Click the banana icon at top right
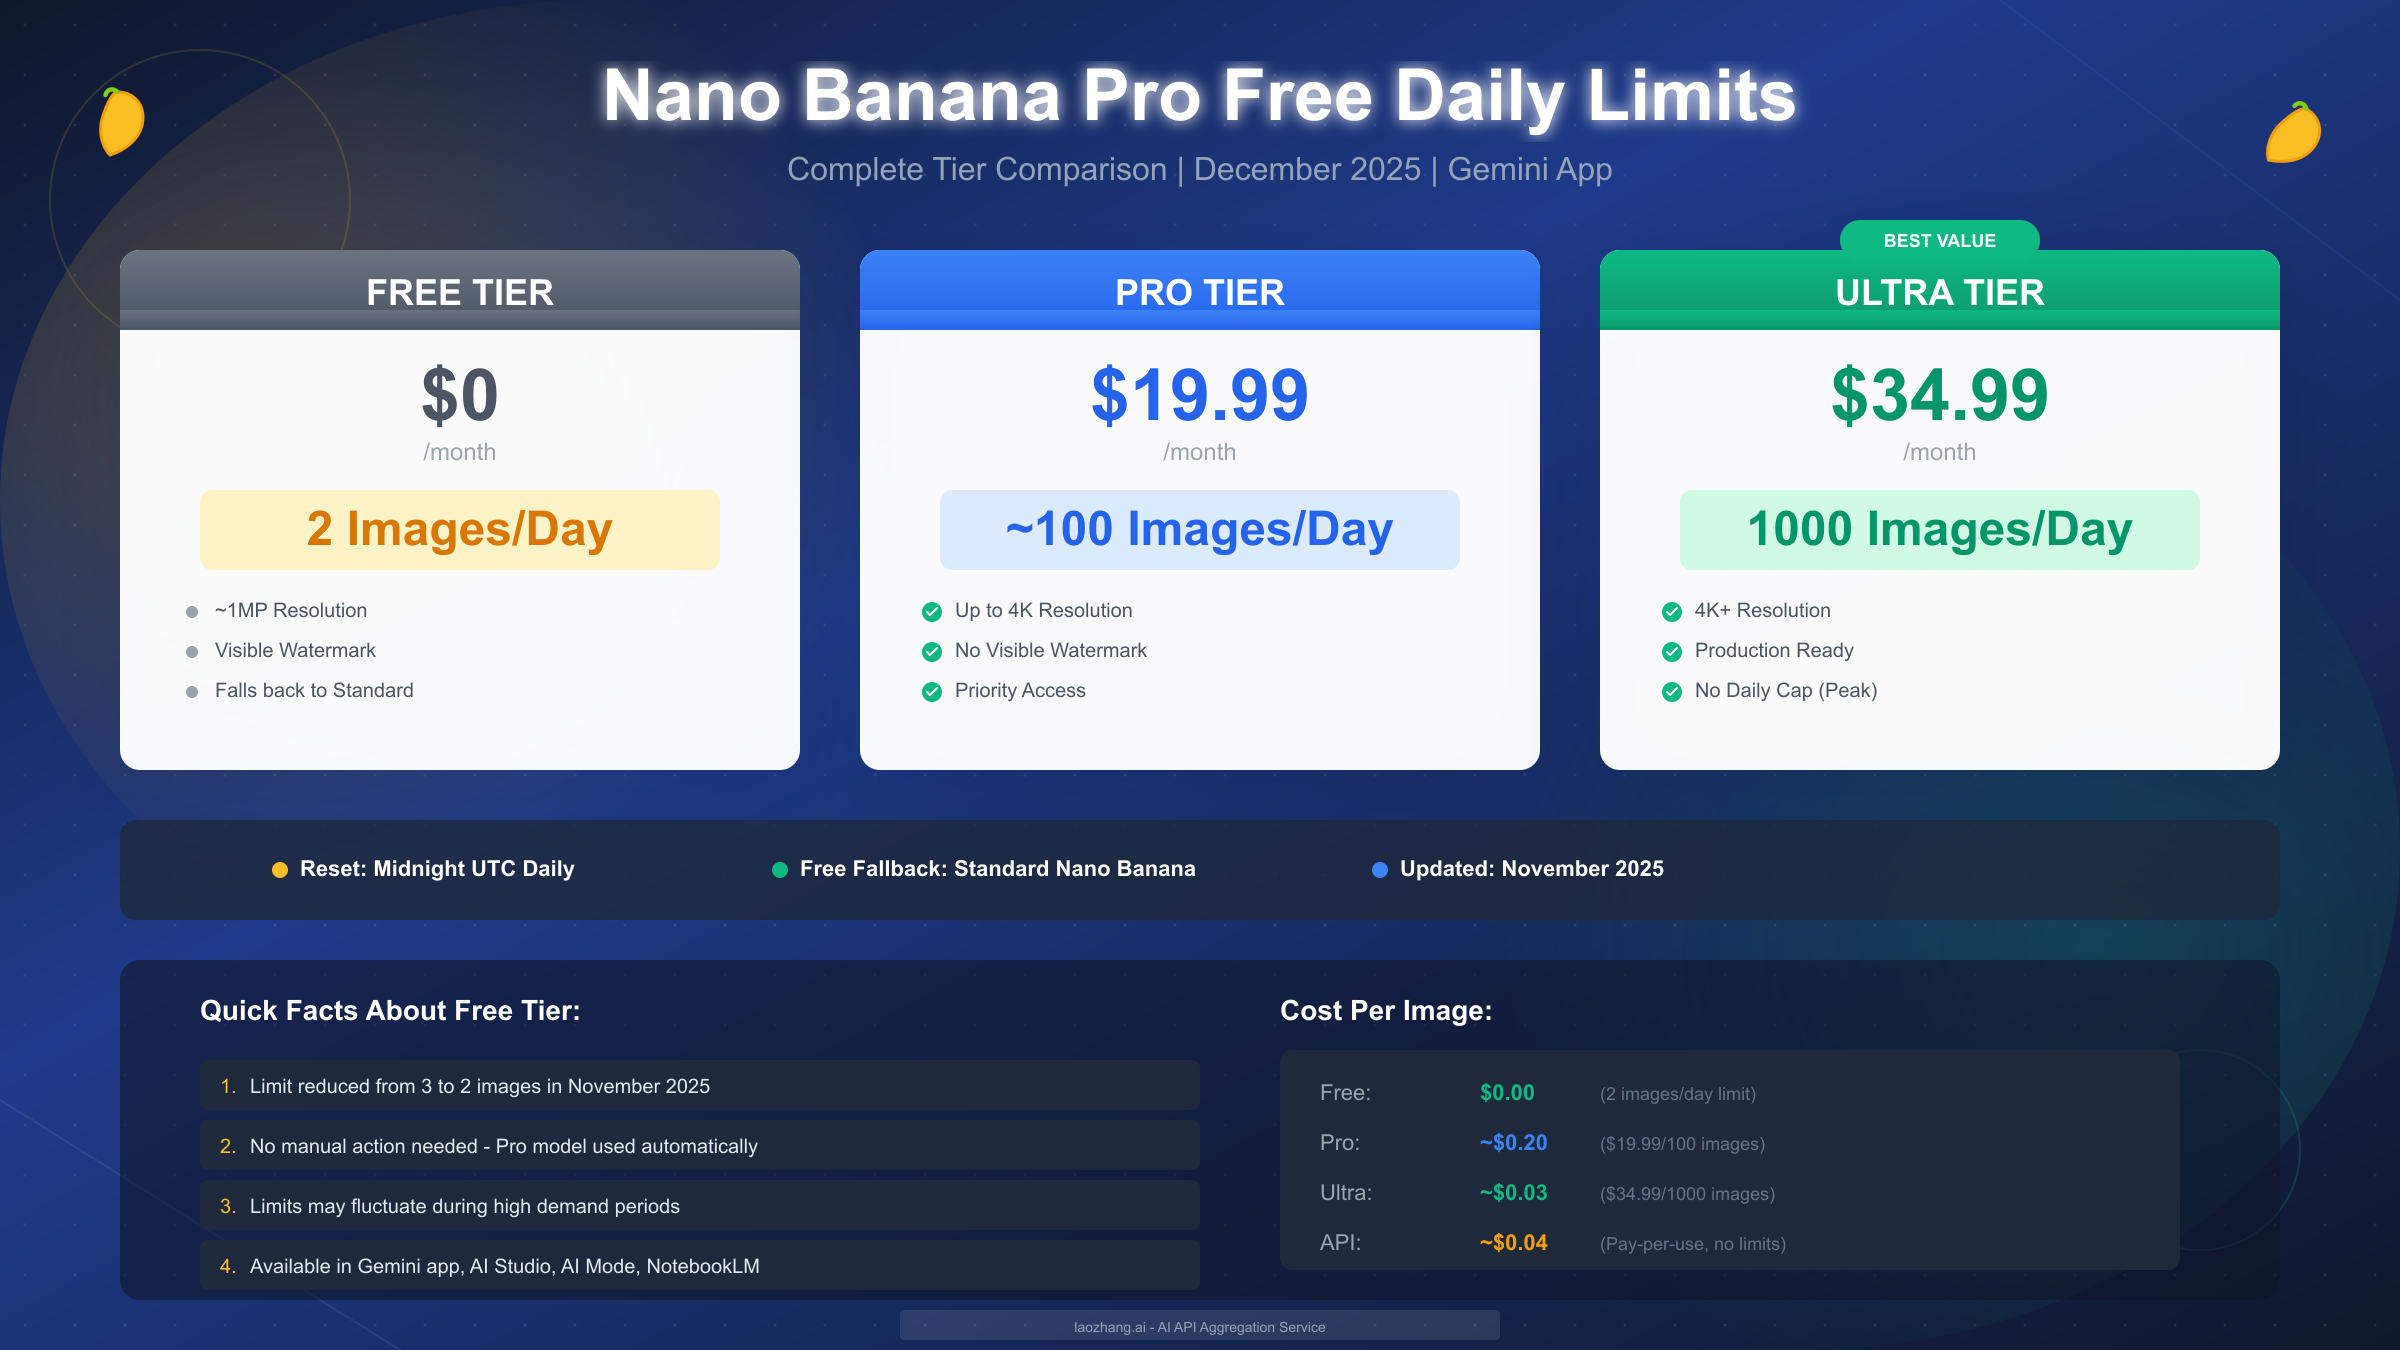This screenshot has height=1350, width=2400. click(x=2293, y=134)
